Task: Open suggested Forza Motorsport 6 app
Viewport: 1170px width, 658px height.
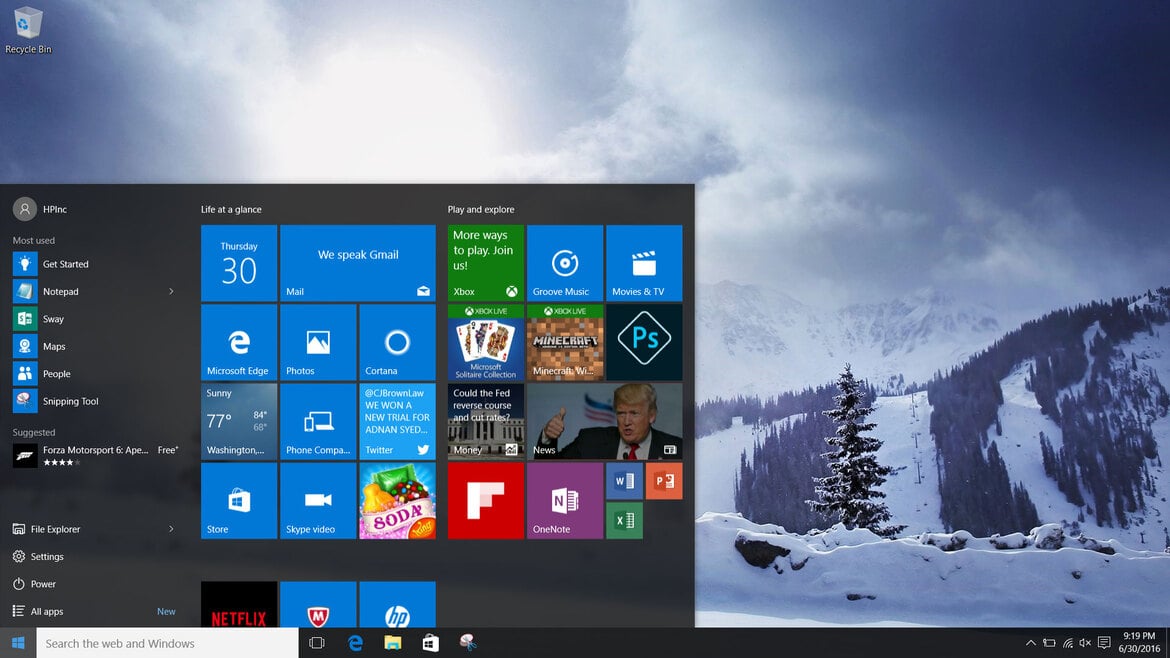Action: 96,456
